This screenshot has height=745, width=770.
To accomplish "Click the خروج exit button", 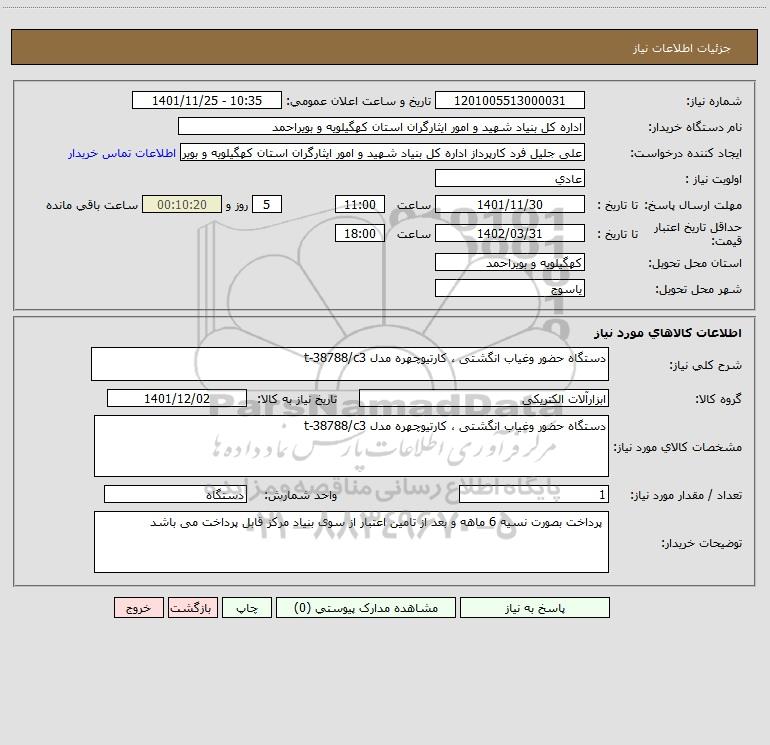I will 138,607.
